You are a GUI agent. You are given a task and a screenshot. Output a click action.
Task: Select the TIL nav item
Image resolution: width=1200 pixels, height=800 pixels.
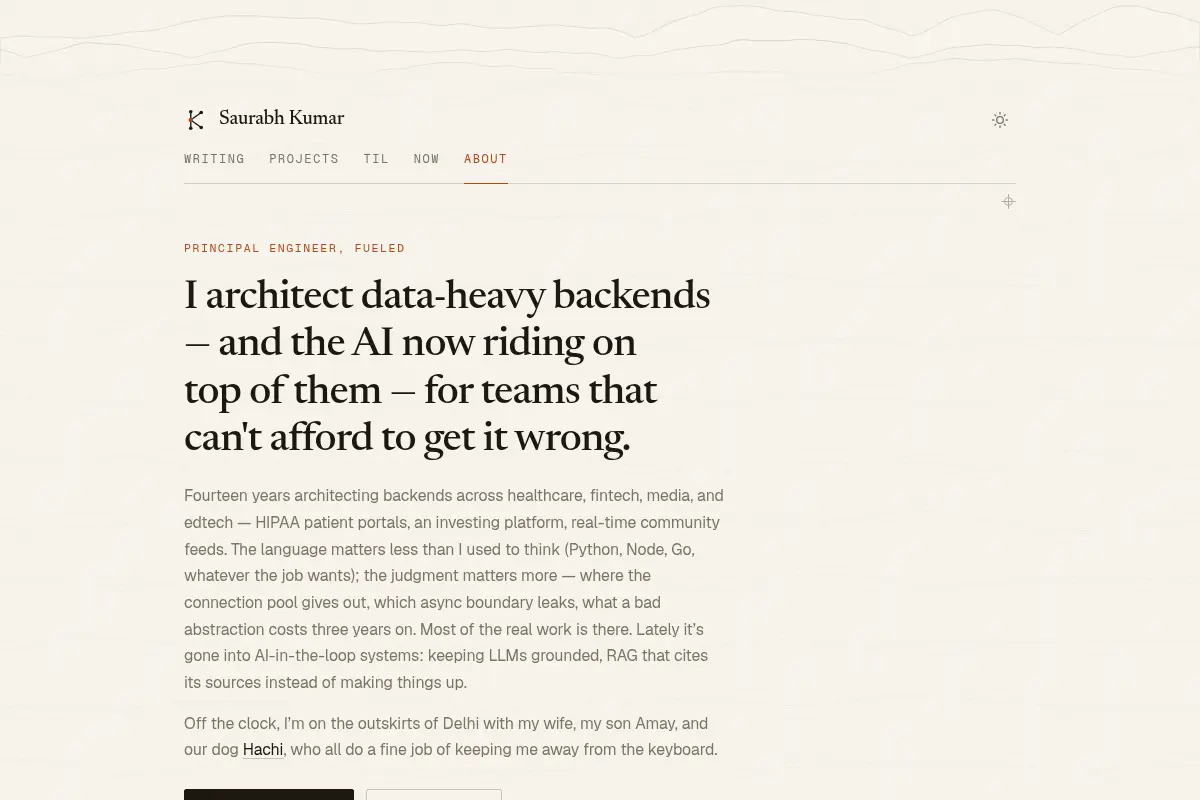point(376,159)
